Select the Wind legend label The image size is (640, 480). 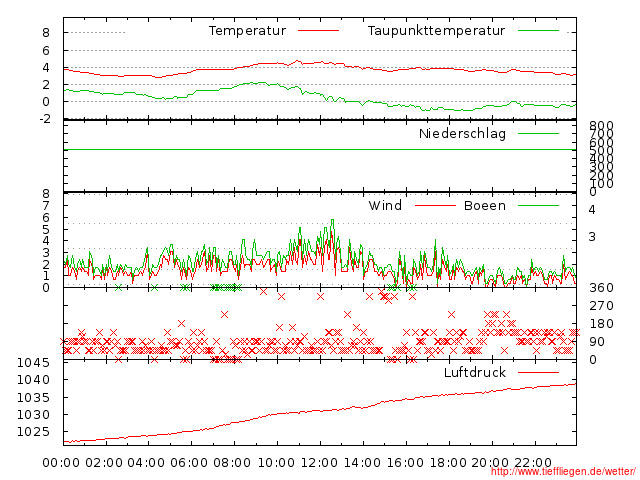tap(385, 205)
